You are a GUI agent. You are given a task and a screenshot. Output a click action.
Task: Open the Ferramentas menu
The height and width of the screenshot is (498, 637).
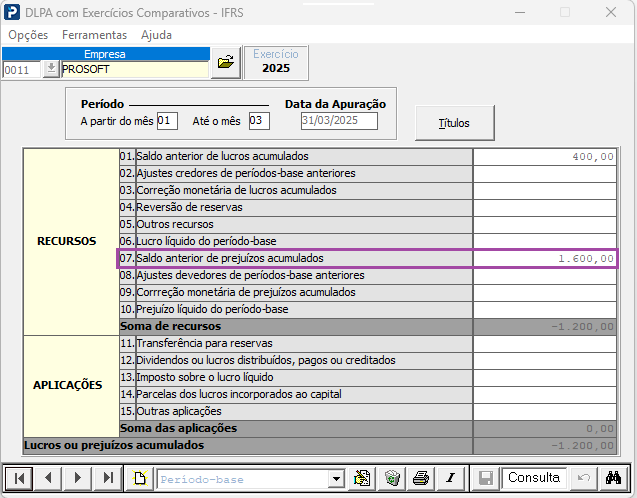[94, 35]
